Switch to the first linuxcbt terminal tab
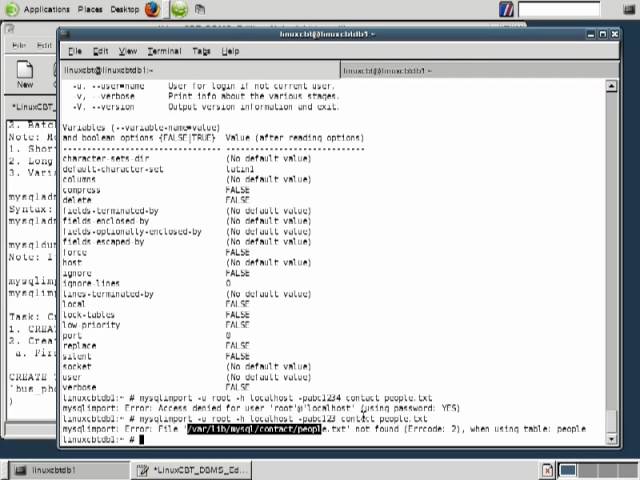The image size is (640, 480). pos(200,70)
